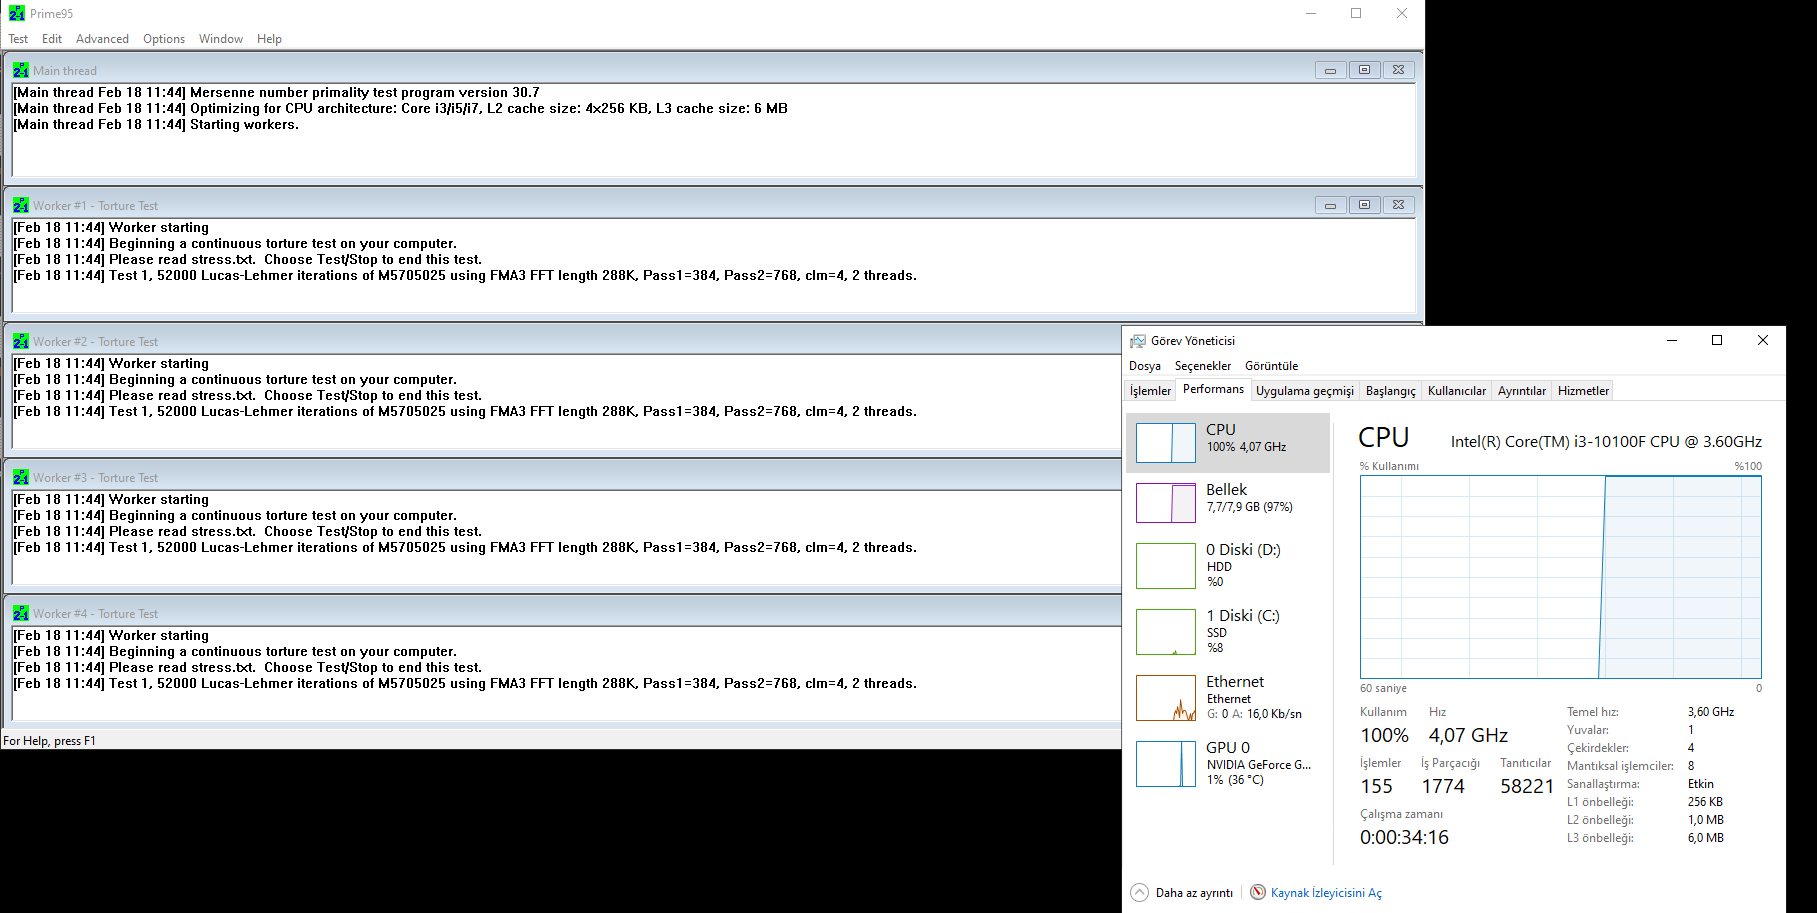This screenshot has height=913, width=1817.
Task: Click the Kaynak İzleyicisi resource monitor icon
Action: (x=1257, y=892)
